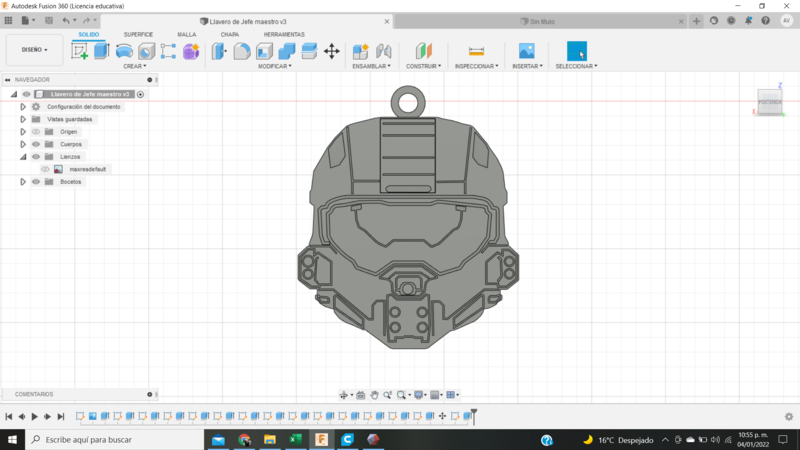This screenshot has width=800, height=450.
Task: Collapse the Lienzos node
Action: [x=23, y=157]
